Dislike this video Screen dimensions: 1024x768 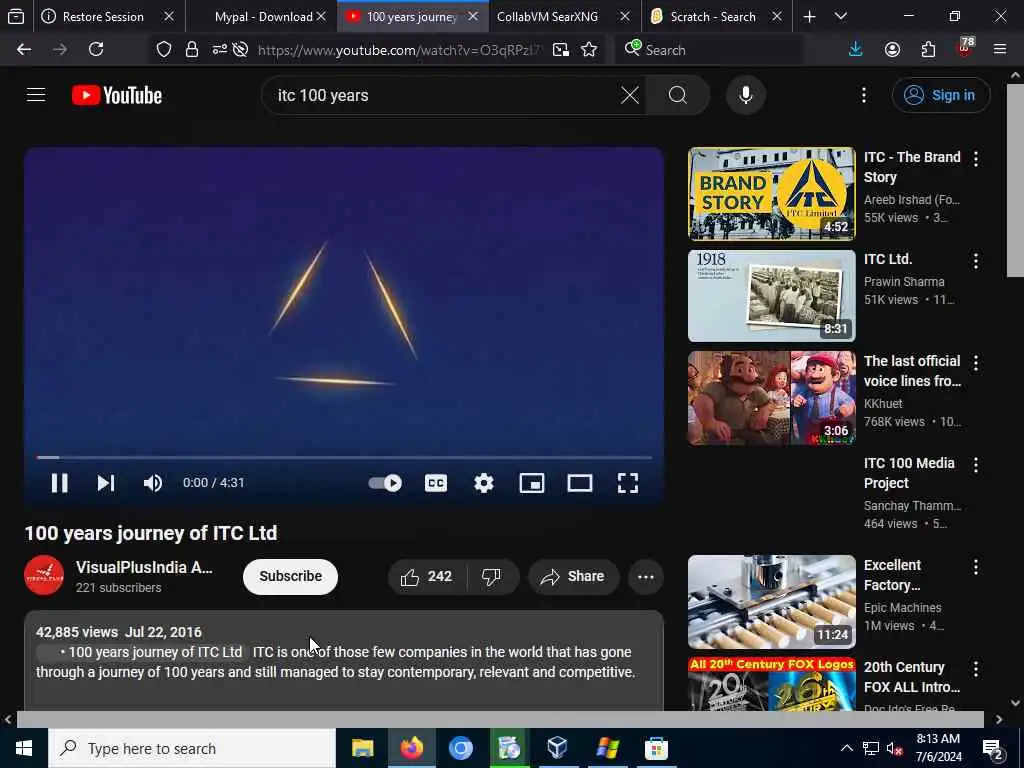491,577
